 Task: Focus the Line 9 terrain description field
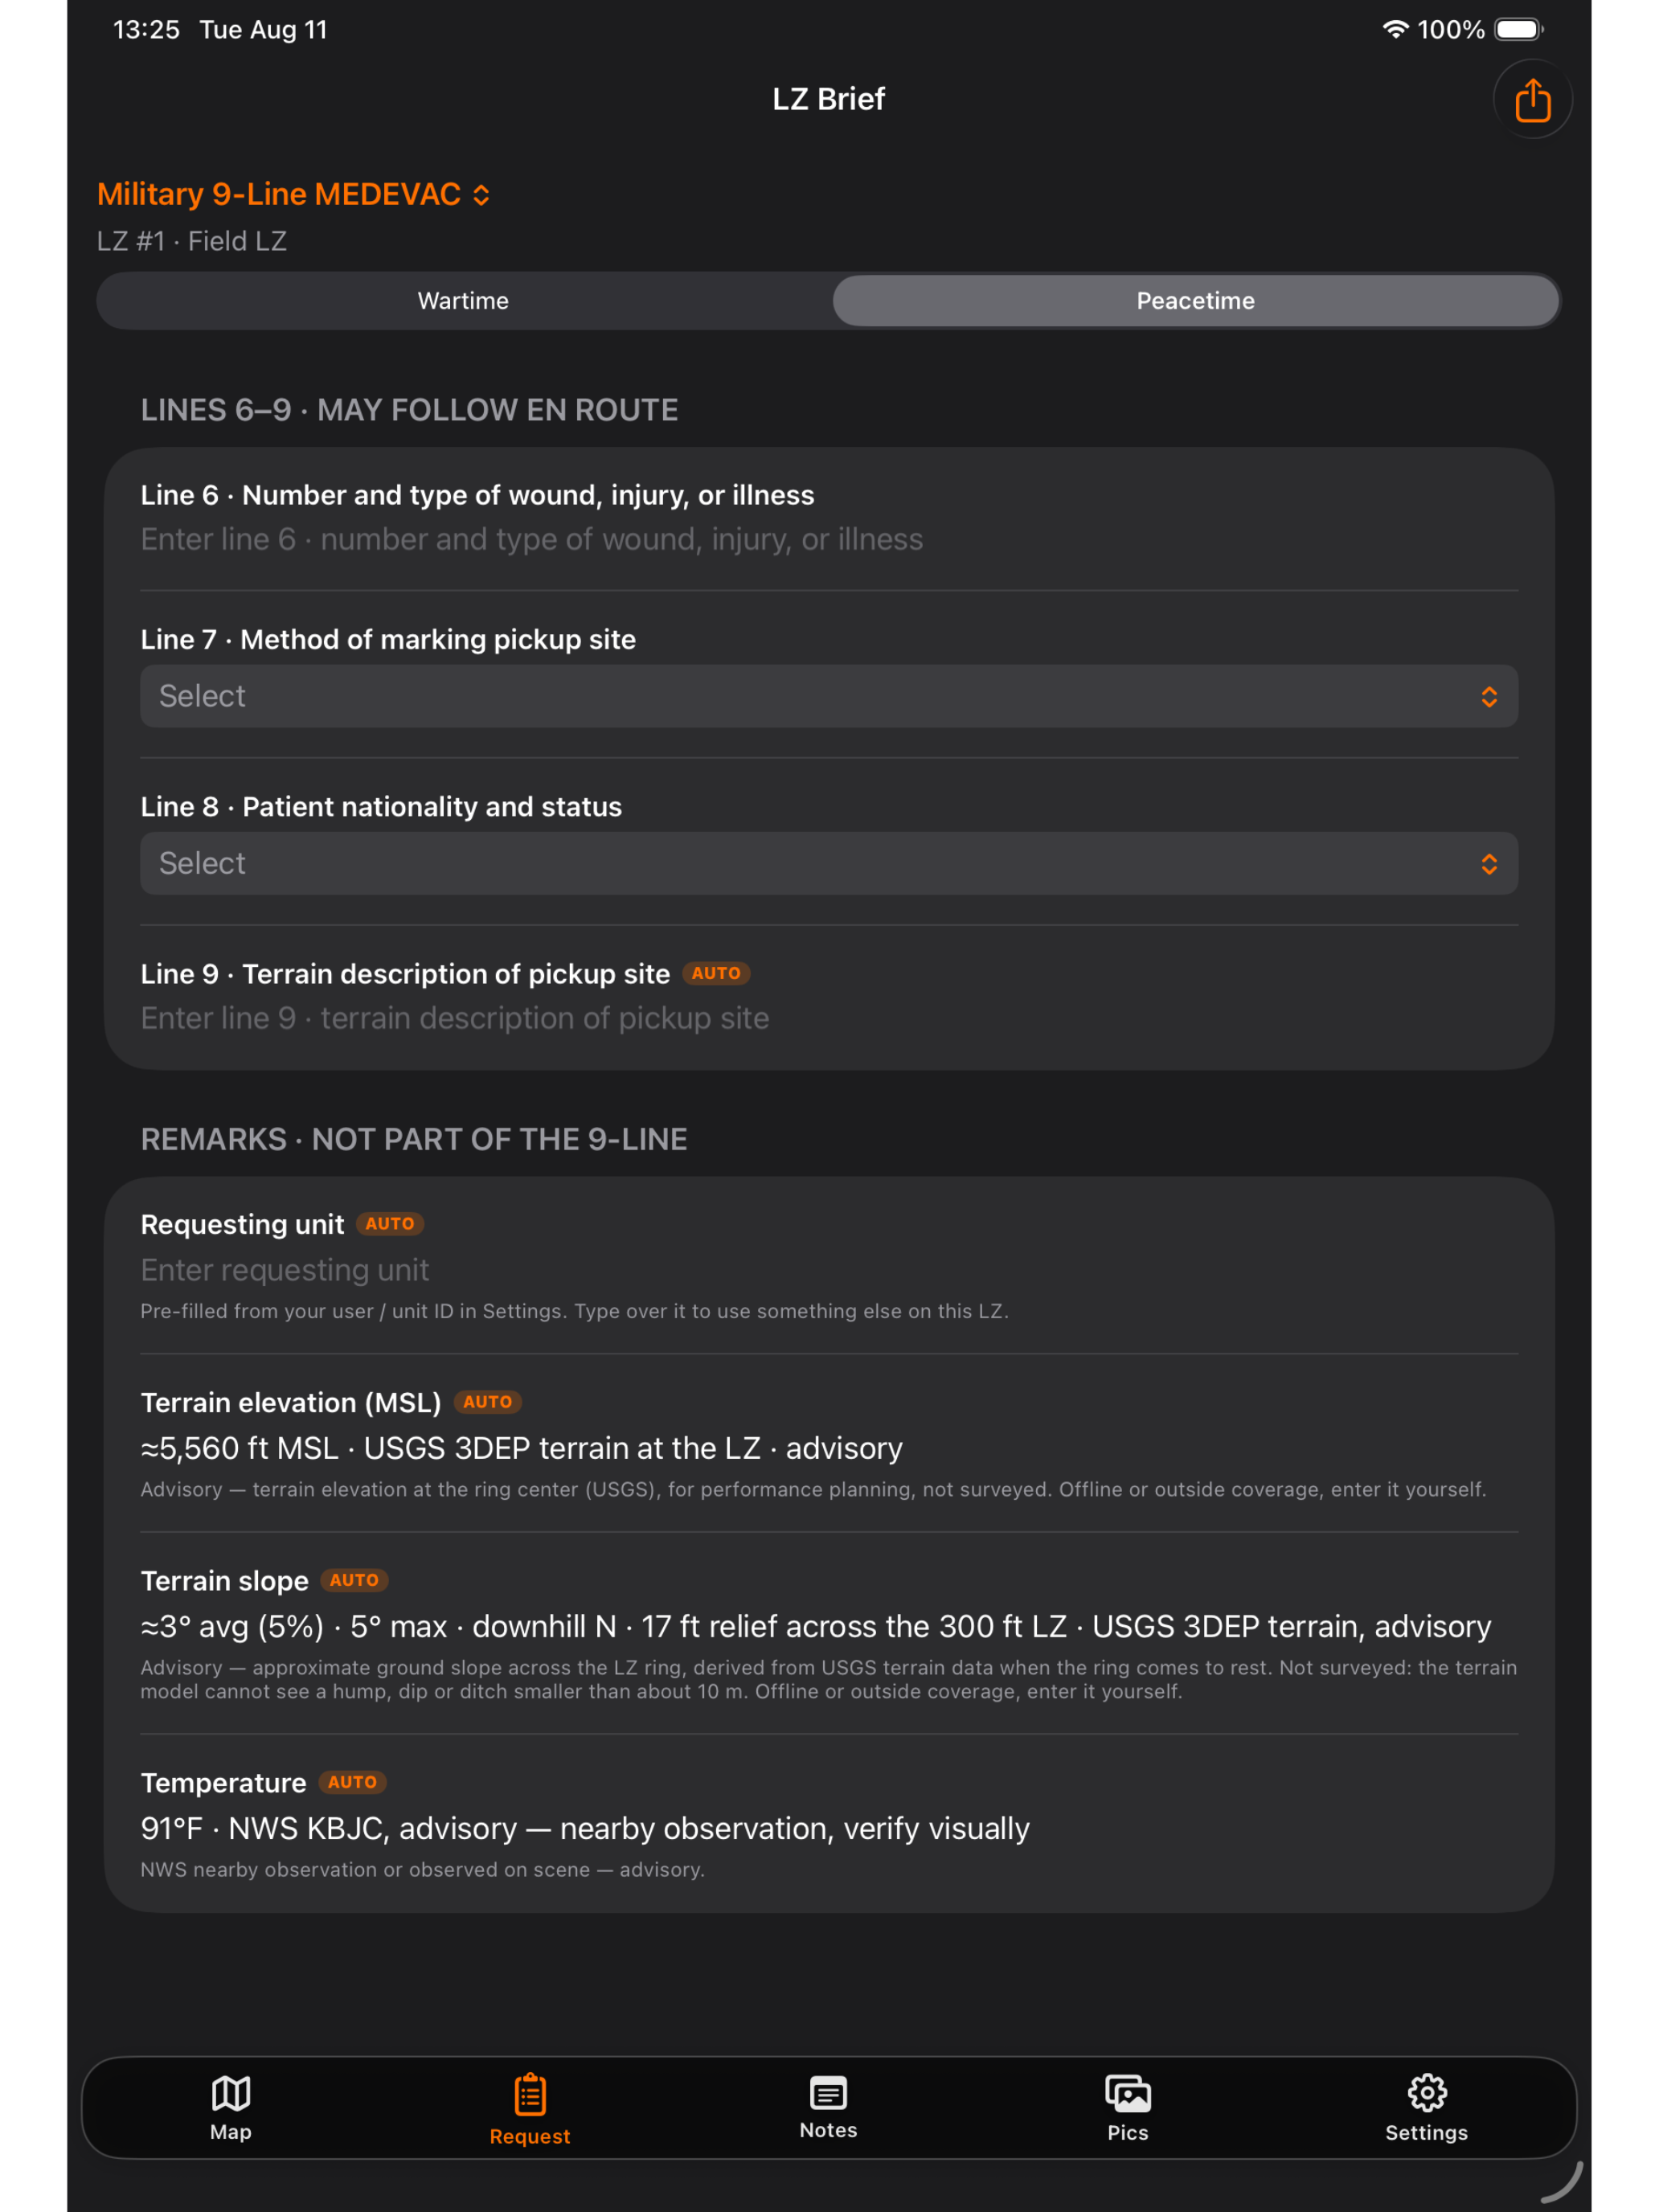pyautogui.click(x=829, y=1018)
